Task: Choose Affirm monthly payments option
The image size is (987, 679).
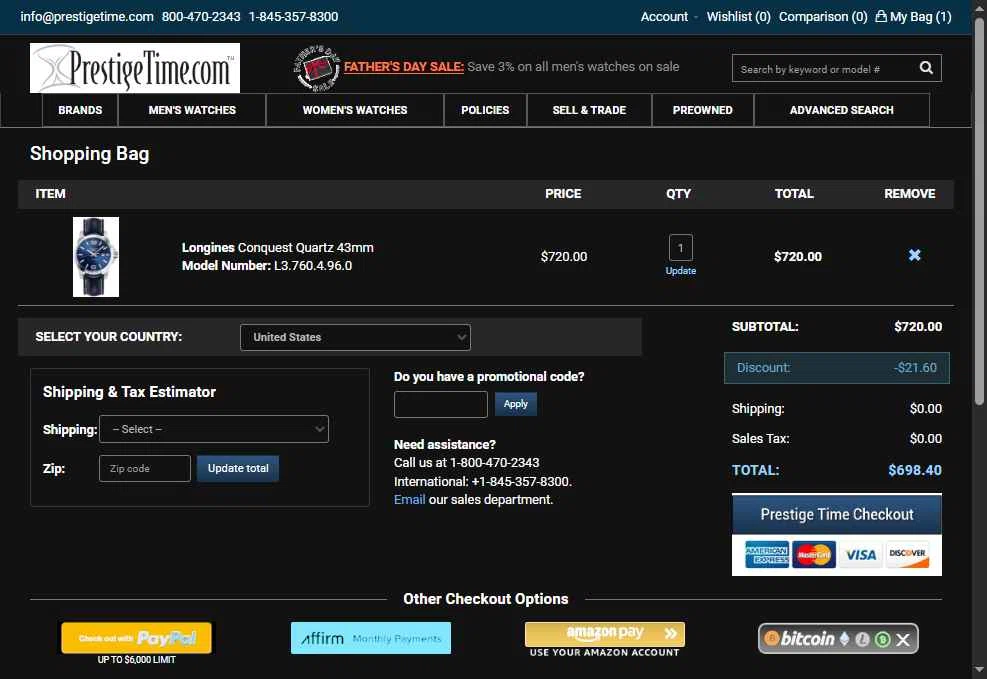Action: point(371,638)
